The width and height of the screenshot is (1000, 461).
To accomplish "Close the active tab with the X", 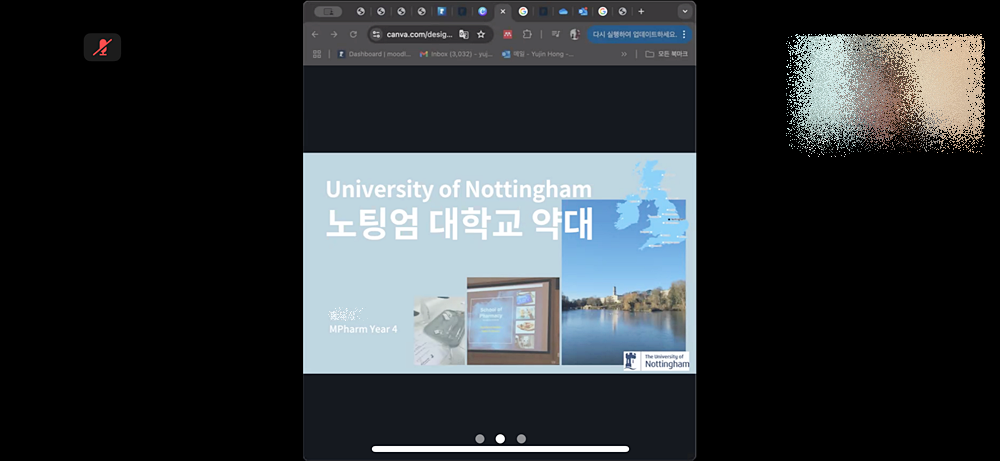I will click(x=503, y=11).
